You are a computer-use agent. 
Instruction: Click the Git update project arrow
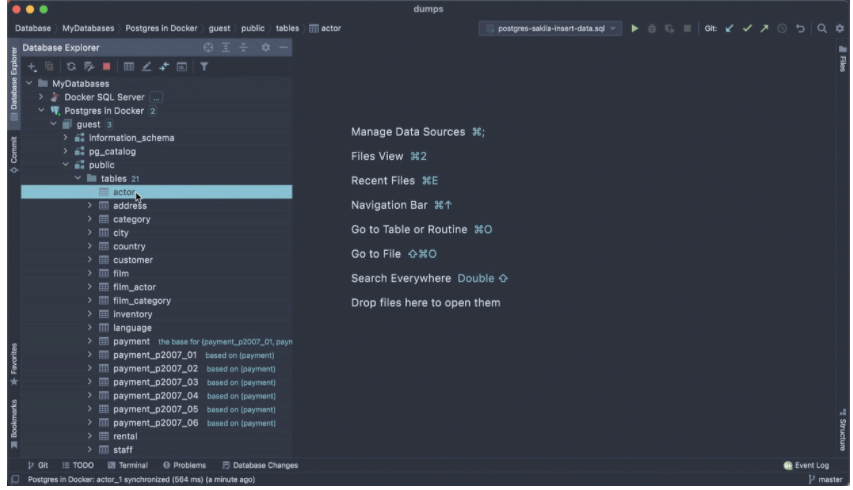pos(729,28)
